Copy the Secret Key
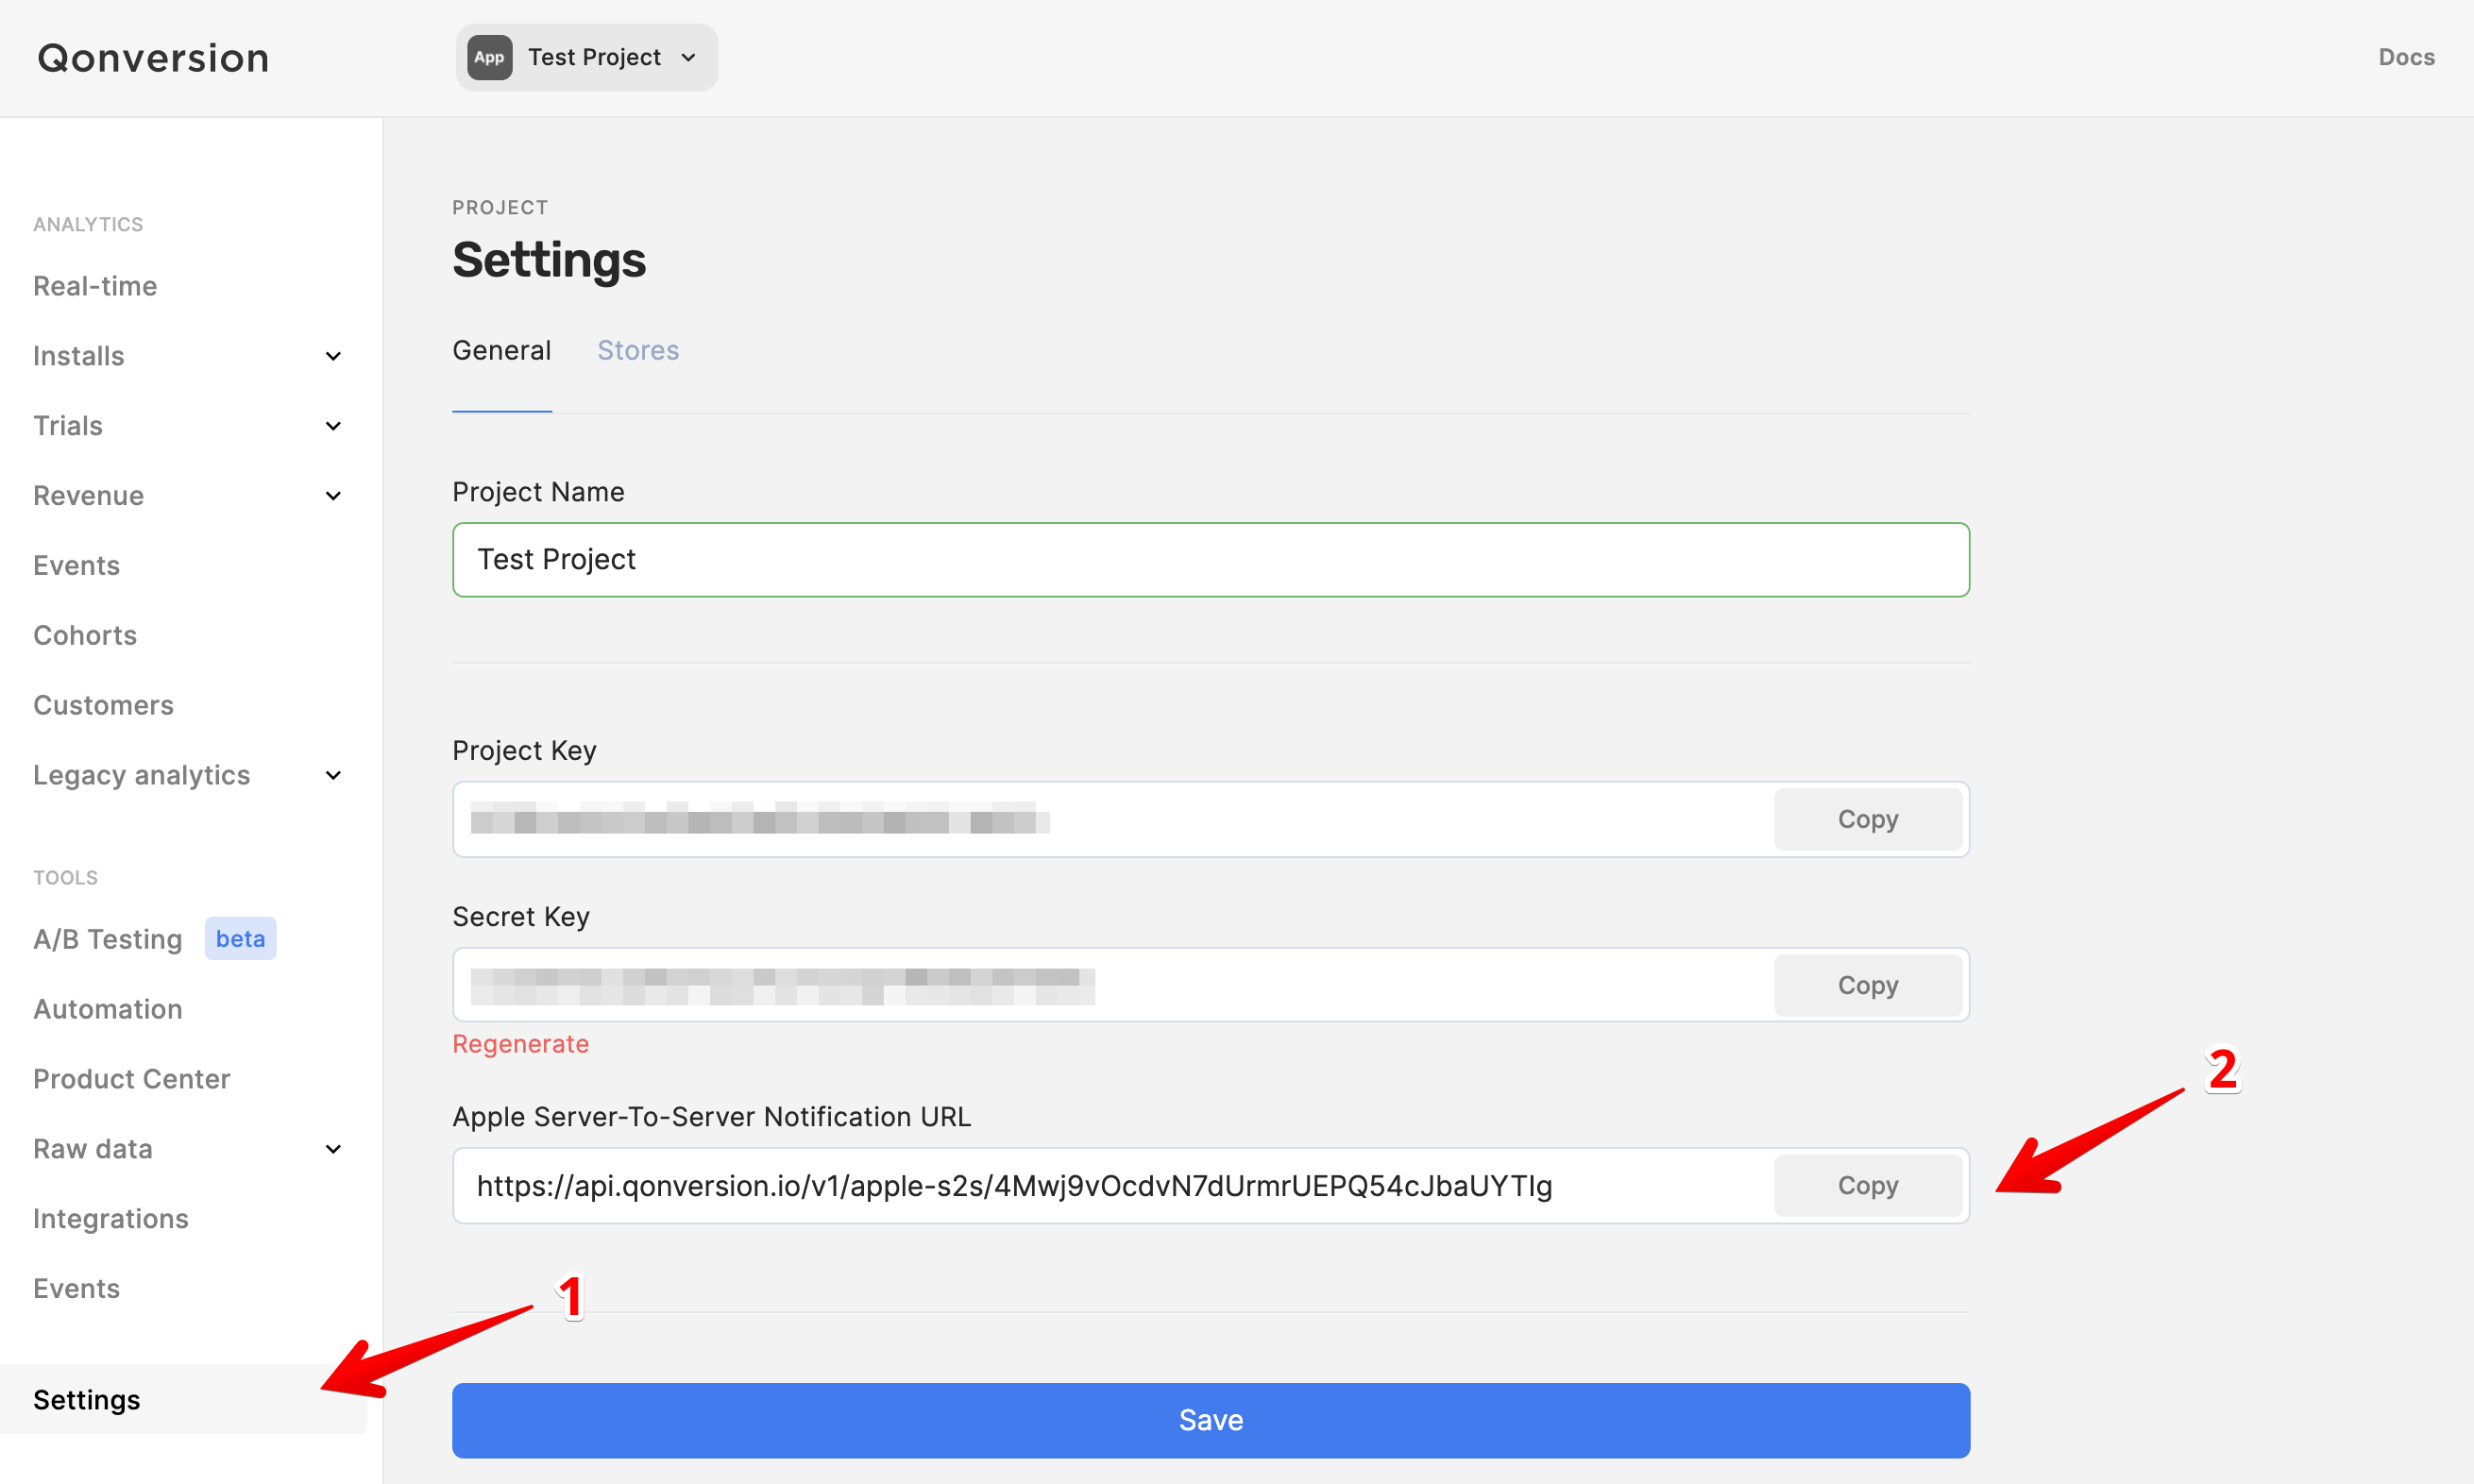The image size is (2474, 1484). tap(1866, 985)
